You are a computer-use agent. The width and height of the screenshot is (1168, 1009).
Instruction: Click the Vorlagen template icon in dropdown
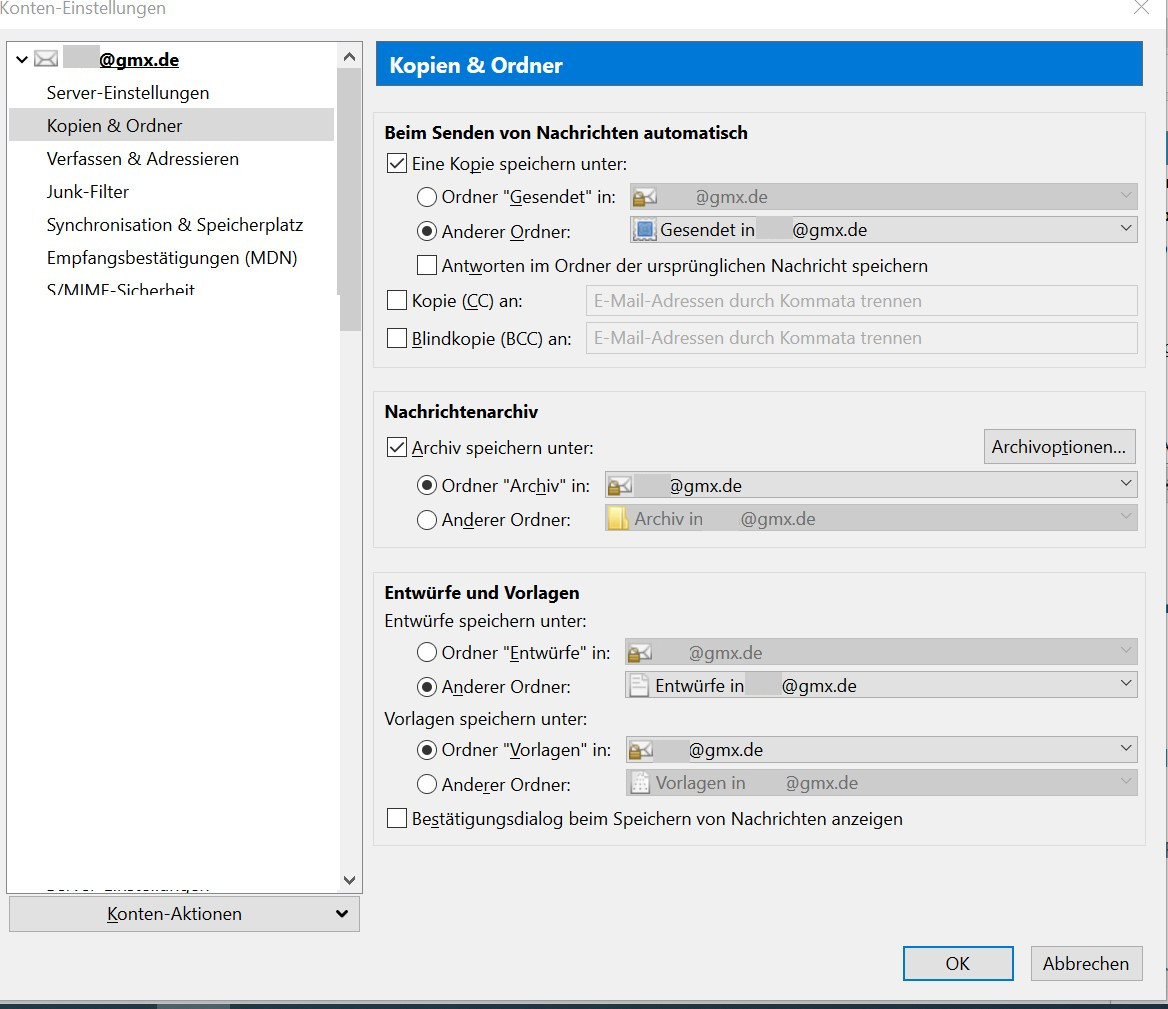(x=639, y=783)
